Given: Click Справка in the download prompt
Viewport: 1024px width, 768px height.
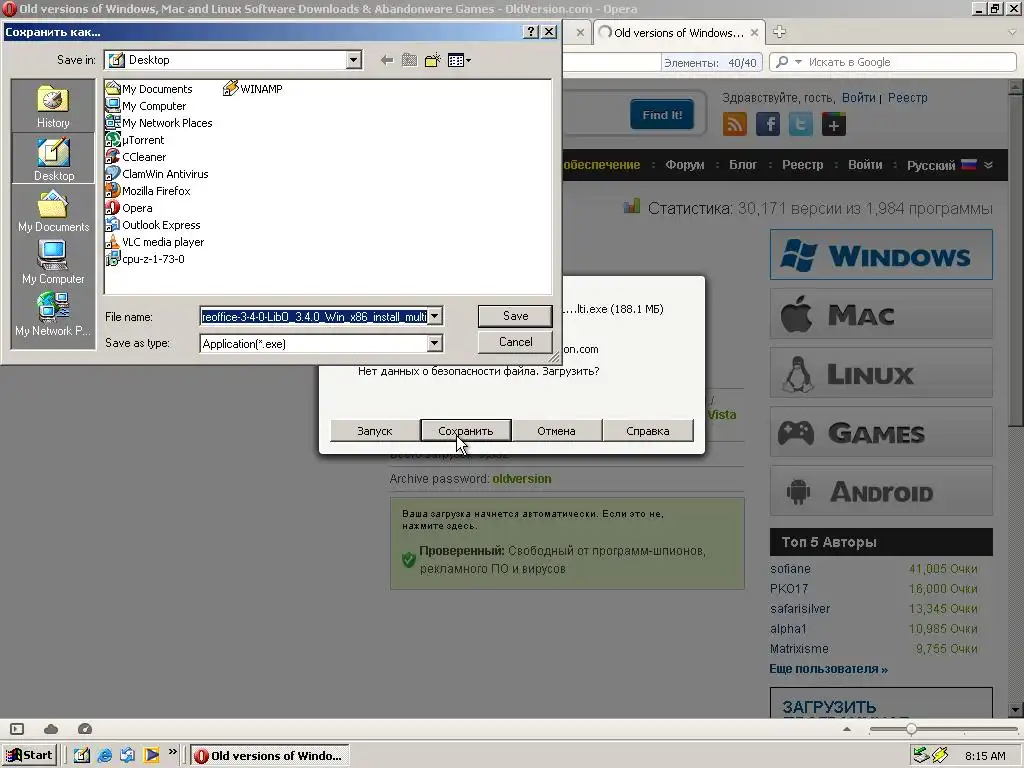Looking at the screenshot, I should 648,431.
